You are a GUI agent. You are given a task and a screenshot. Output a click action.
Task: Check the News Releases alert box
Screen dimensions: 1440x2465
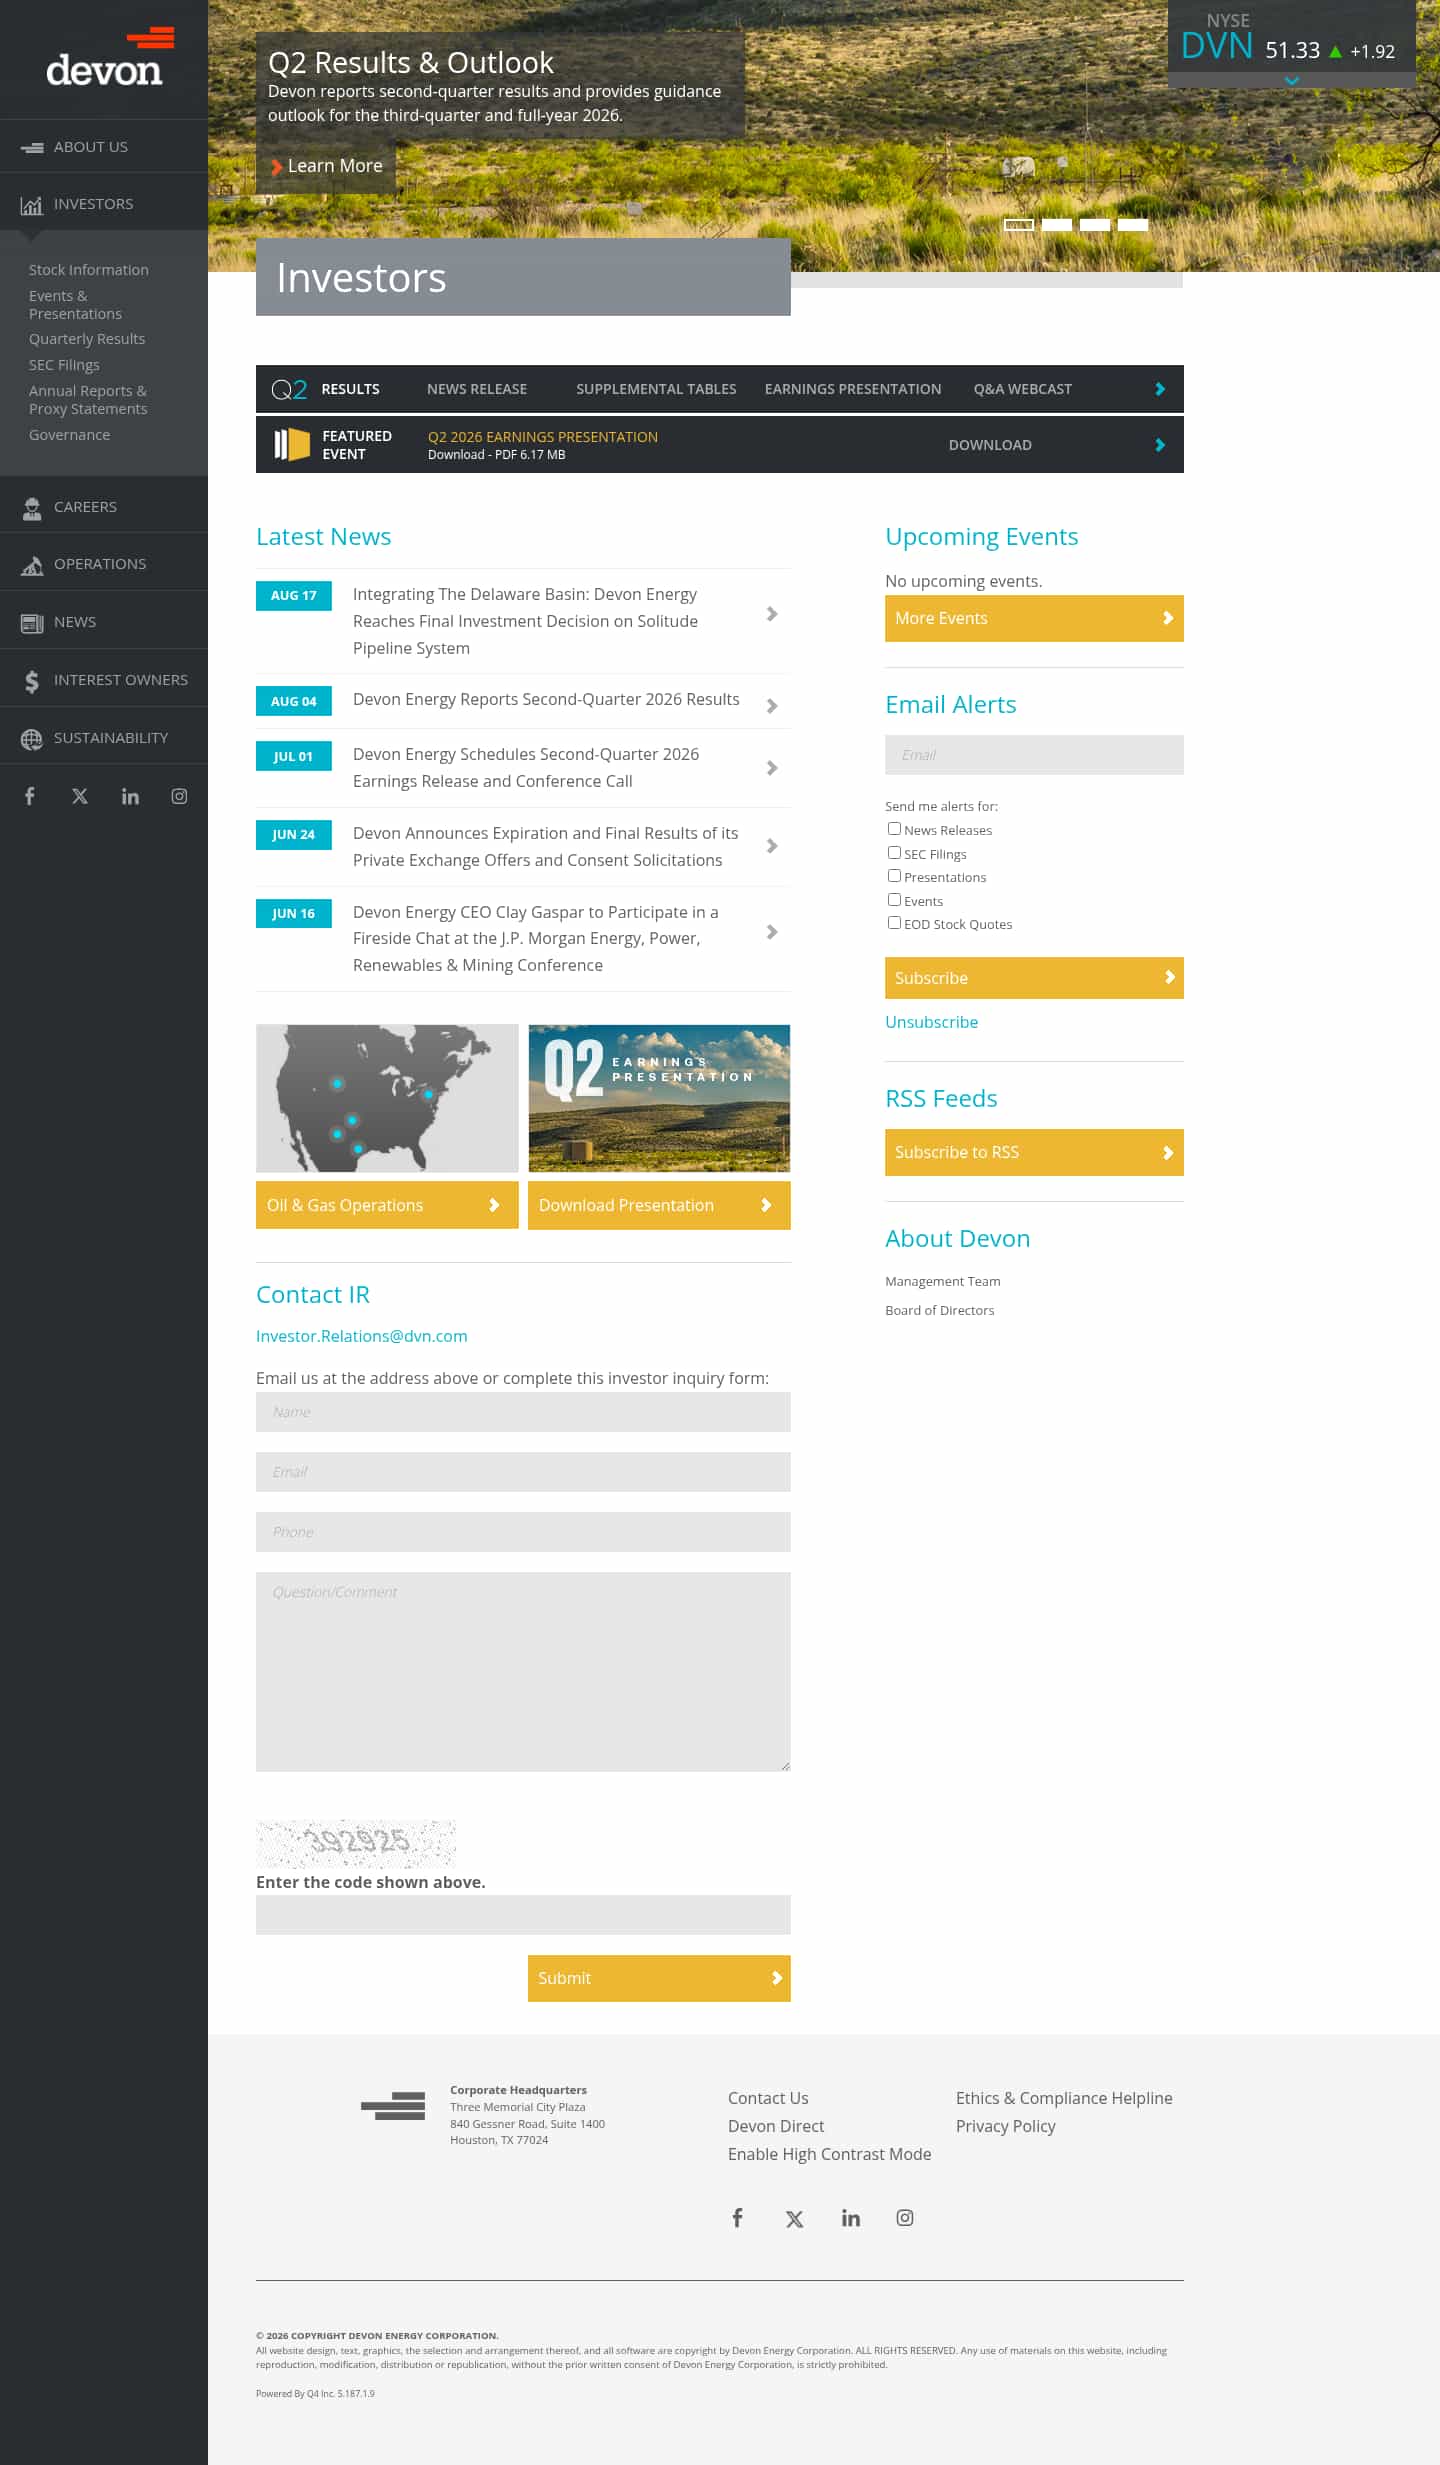point(894,829)
